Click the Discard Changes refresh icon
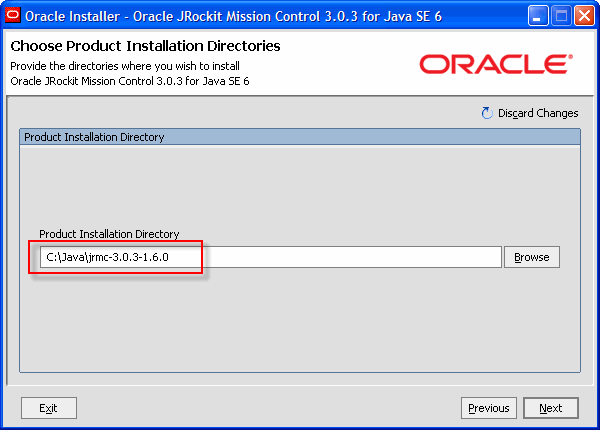This screenshot has height=430, width=600. [x=487, y=113]
